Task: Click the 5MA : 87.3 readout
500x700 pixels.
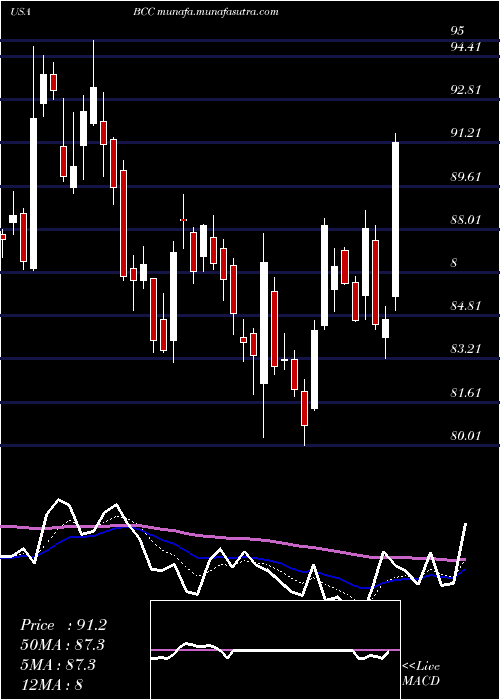Action: [x=58, y=665]
